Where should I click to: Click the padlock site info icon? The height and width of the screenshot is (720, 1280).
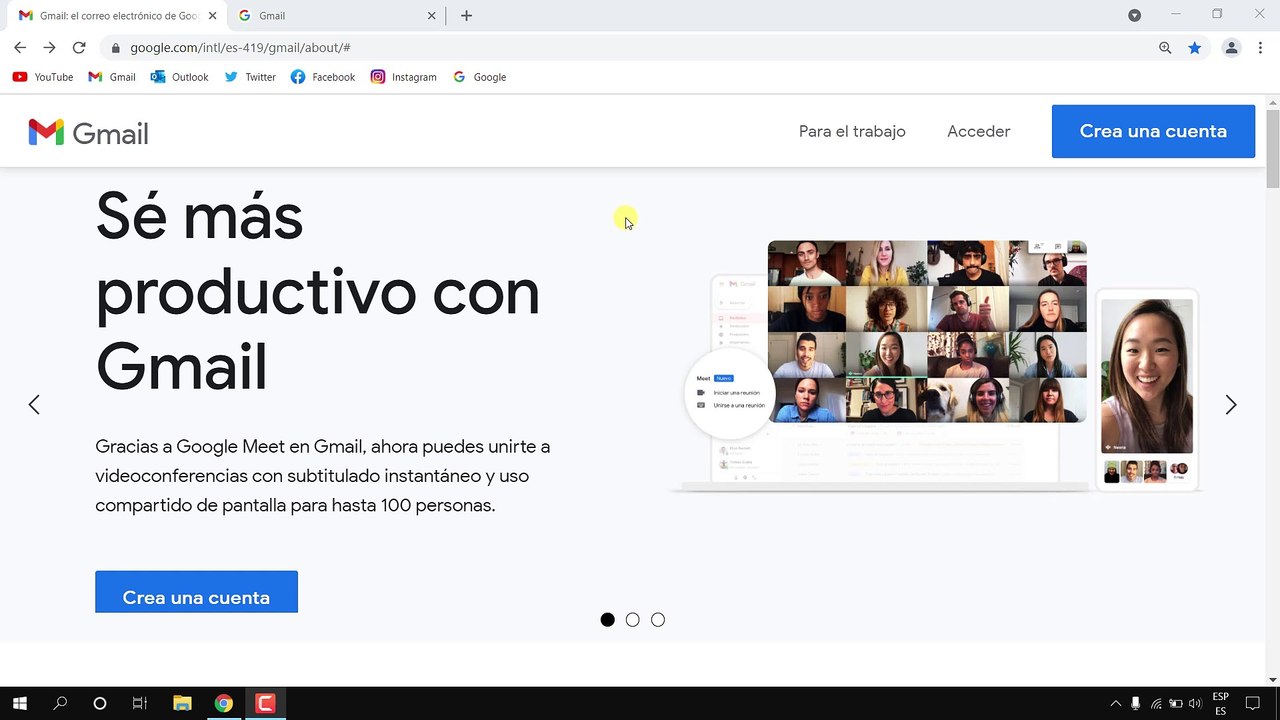(116, 48)
